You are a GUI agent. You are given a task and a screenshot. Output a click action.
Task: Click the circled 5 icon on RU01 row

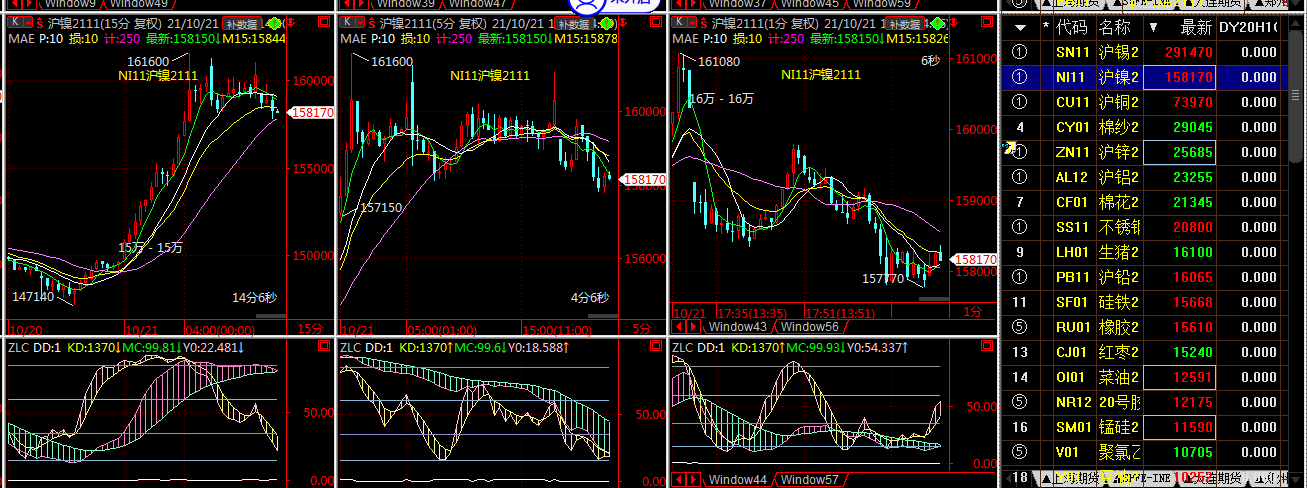coord(1020,327)
